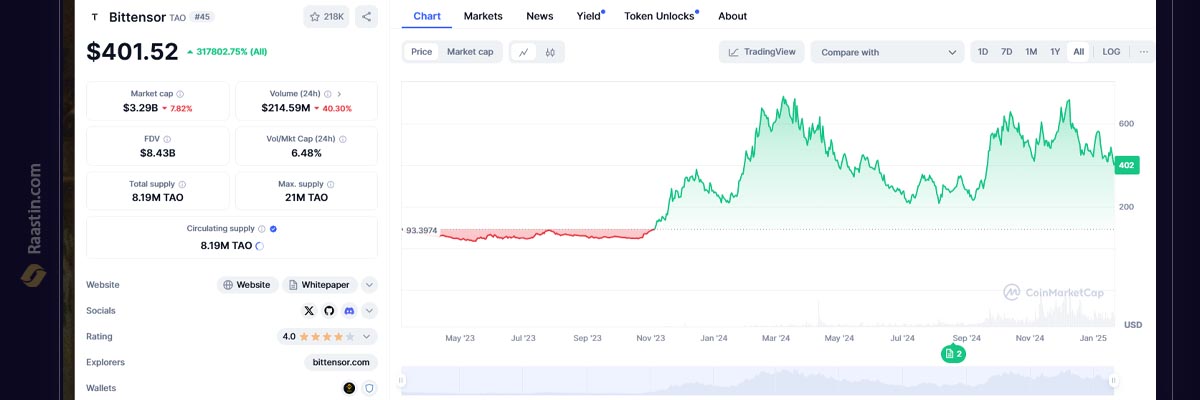
Task: Click the Bittensor T logo icon
Action: point(95,17)
